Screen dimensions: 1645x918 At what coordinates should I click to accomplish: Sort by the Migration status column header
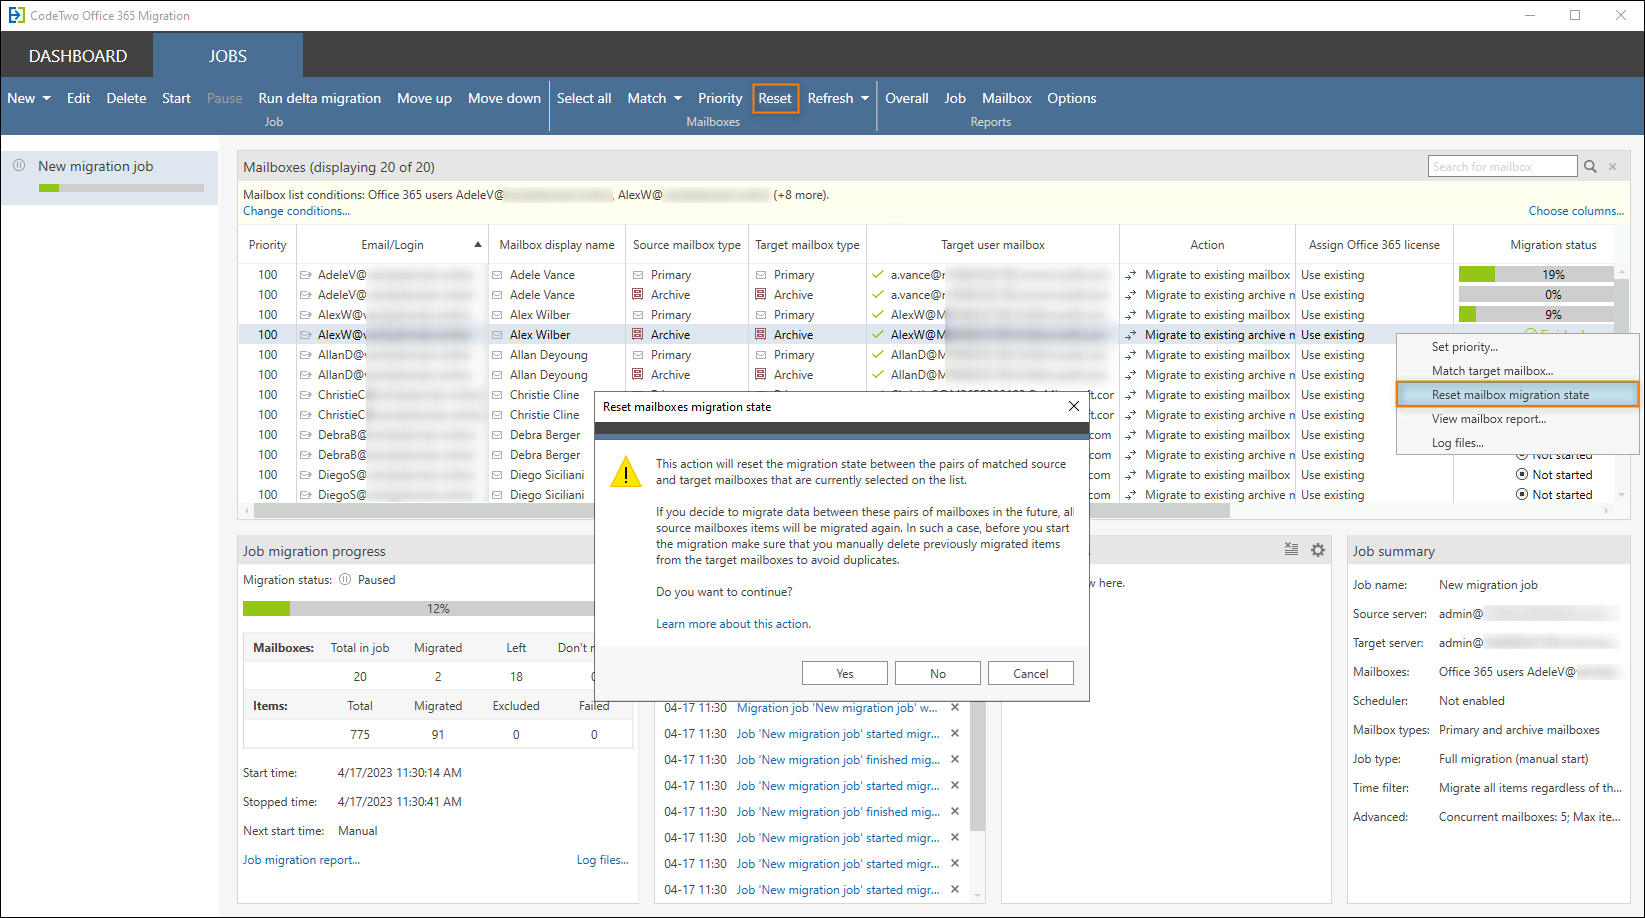pos(1552,245)
